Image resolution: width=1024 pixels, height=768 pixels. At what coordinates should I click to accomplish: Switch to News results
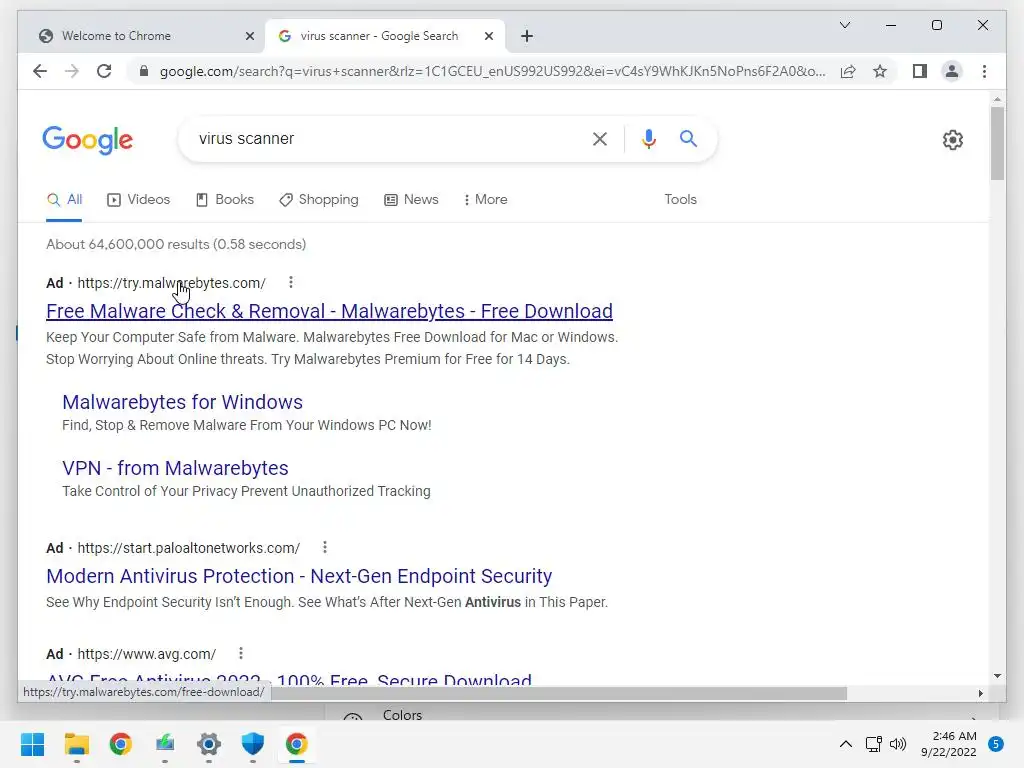coord(411,200)
